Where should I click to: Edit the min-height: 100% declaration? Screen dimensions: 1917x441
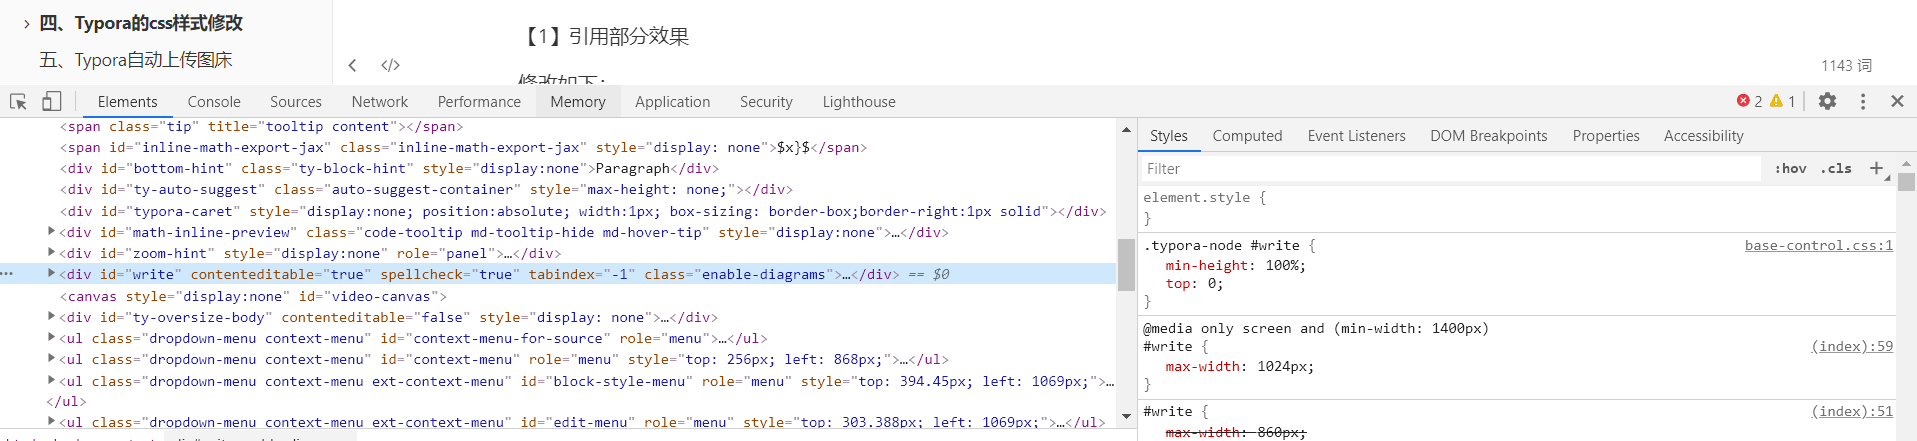(1235, 265)
